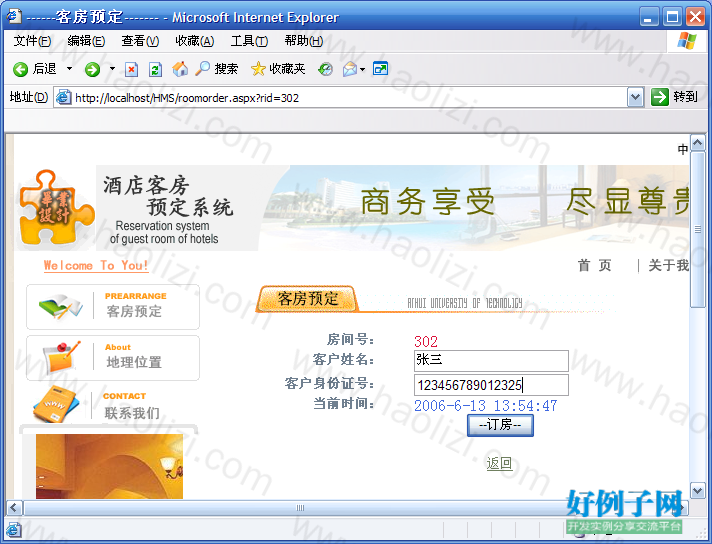Open the 文件(F) menu

coord(32,41)
